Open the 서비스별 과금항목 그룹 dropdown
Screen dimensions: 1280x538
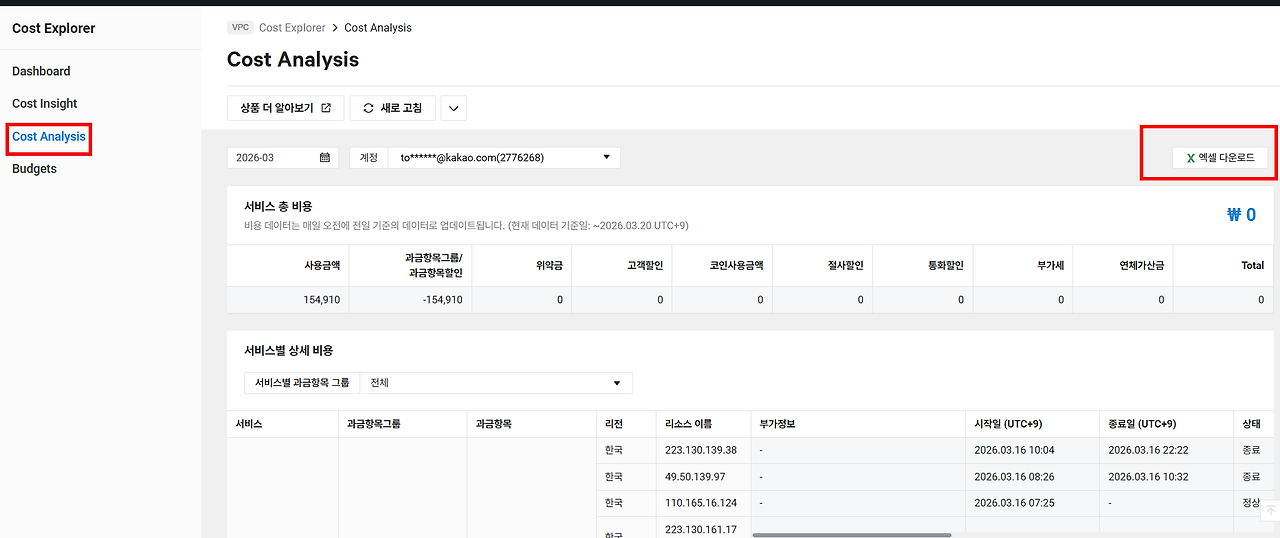(x=495, y=383)
